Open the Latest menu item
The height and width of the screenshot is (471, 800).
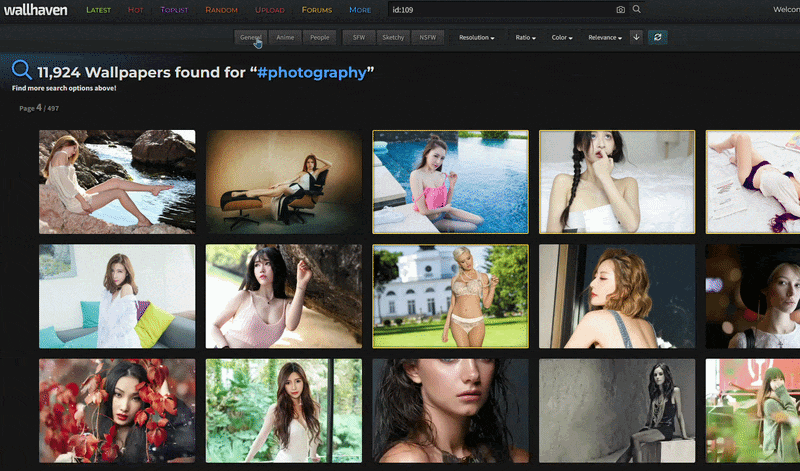pos(98,10)
